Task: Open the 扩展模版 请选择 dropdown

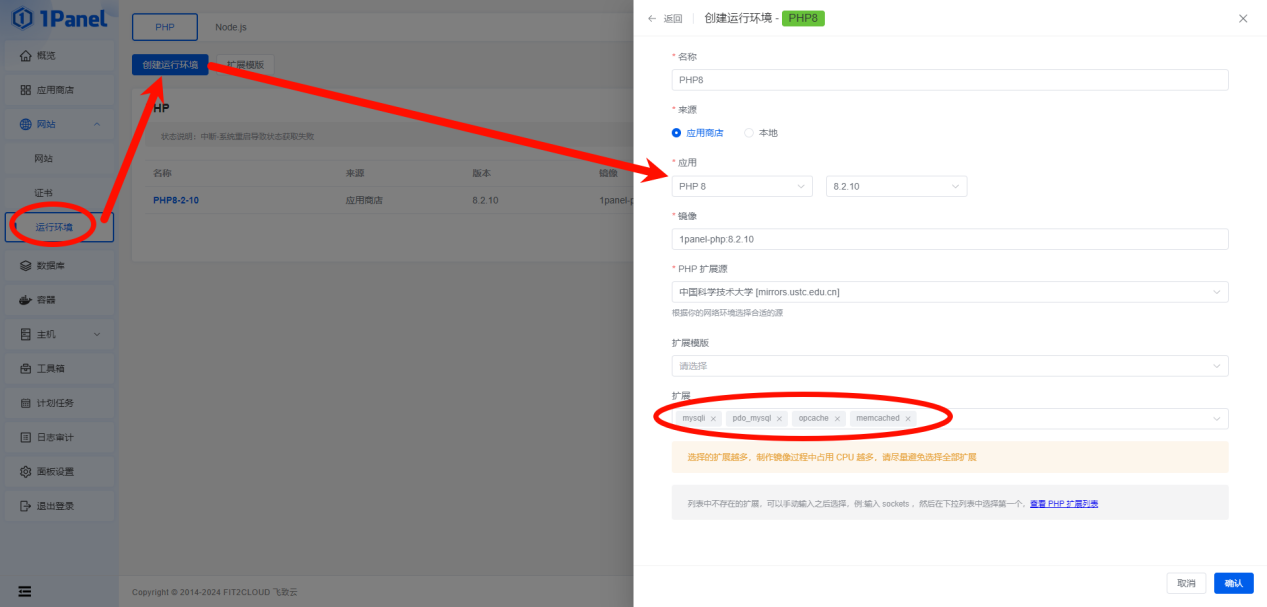Action: coord(950,366)
